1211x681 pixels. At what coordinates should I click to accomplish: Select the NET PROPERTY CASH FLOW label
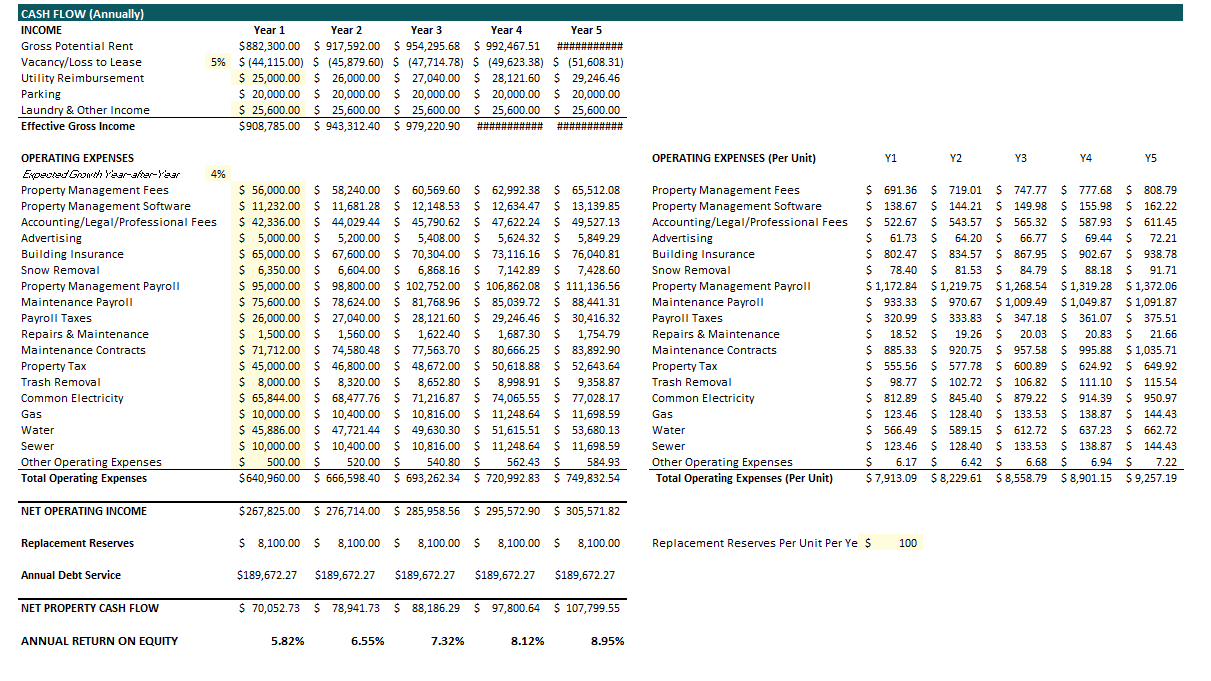click(90, 608)
